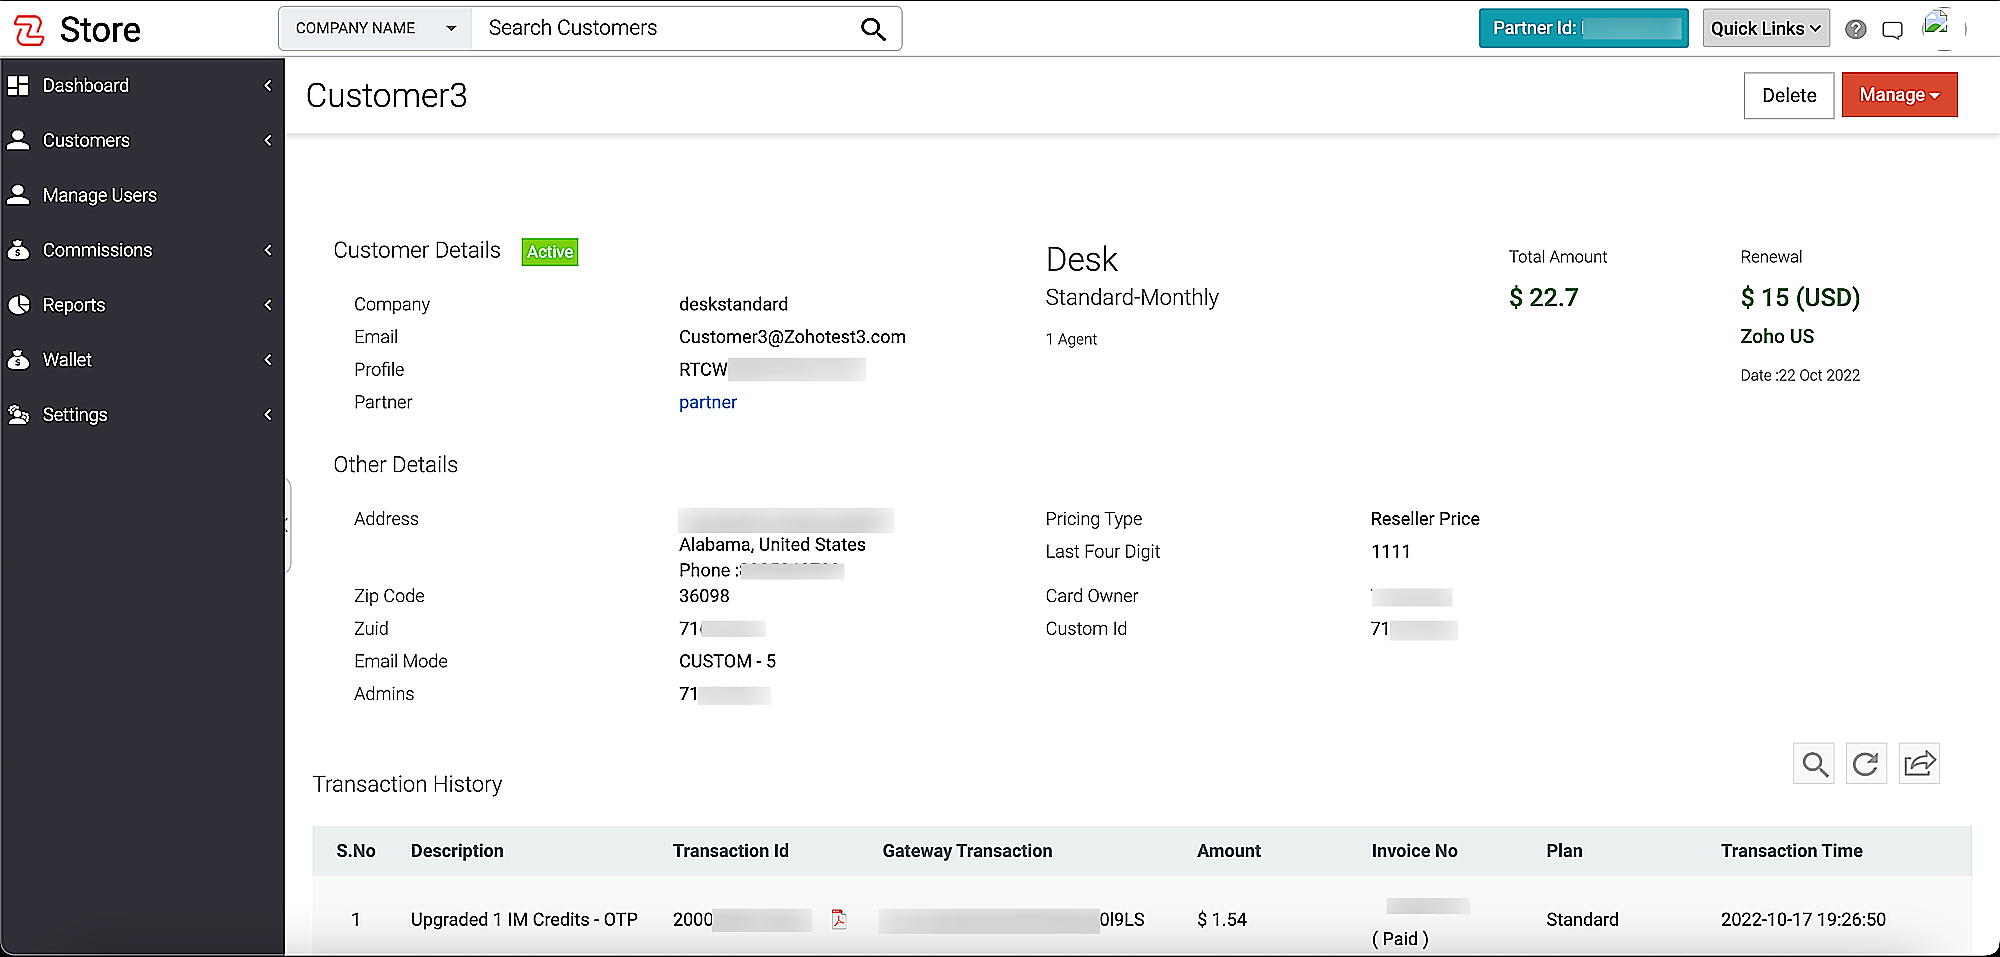Click the Standard-Monthly plan name

pos(1132,298)
